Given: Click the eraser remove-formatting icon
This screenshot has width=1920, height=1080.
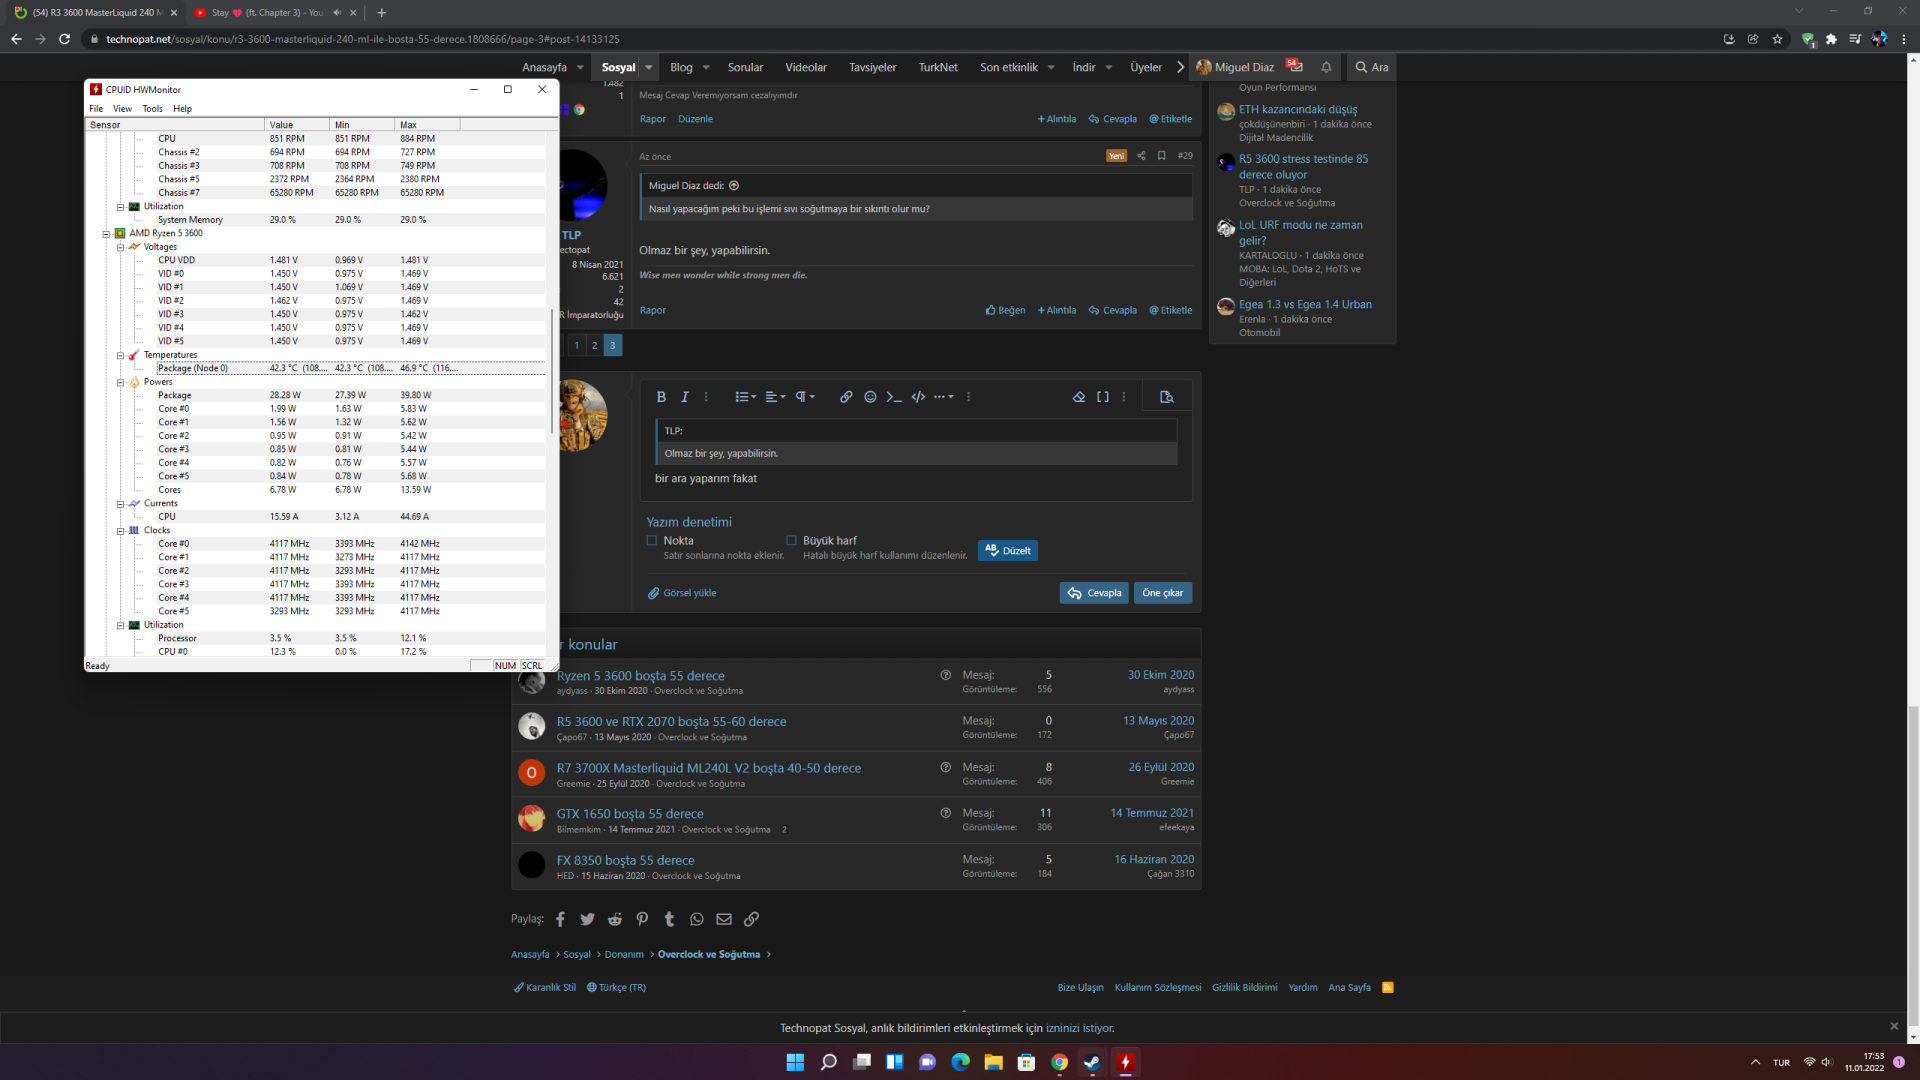Looking at the screenshot, I should click(1079, 397).
